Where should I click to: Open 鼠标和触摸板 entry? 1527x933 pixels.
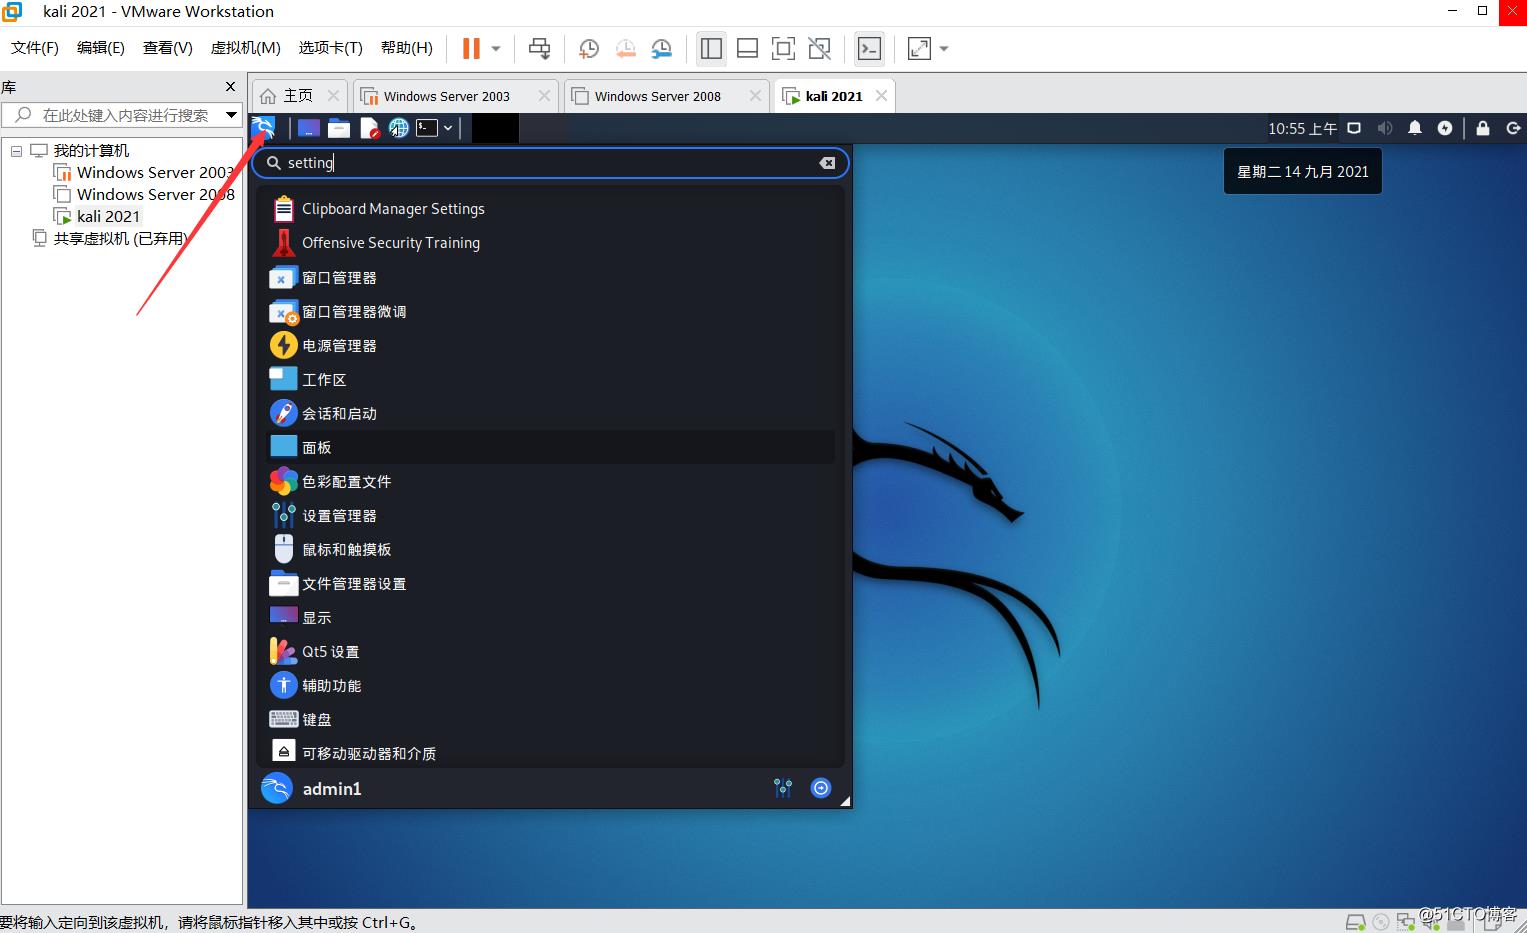(x=552, y=549)
